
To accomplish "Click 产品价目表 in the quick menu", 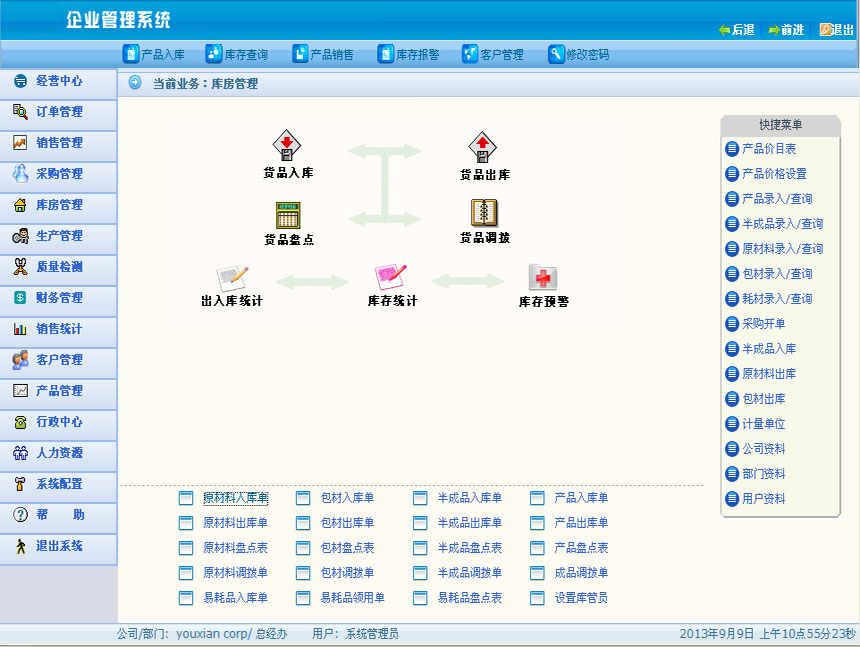I will (x=768, y=149).
